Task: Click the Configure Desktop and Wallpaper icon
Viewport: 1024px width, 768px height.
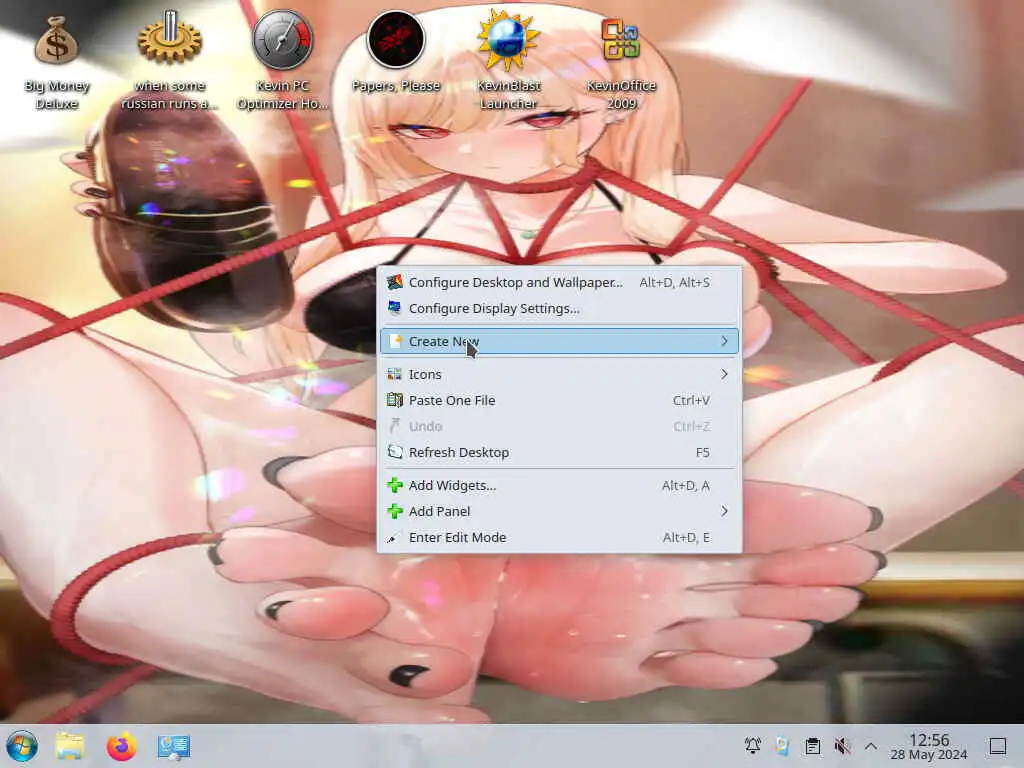Action: (394, 282)
